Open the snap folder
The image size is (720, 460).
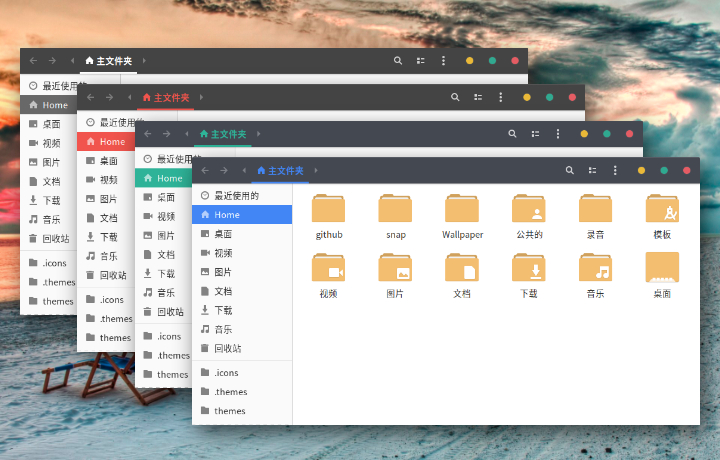(395, 208)
